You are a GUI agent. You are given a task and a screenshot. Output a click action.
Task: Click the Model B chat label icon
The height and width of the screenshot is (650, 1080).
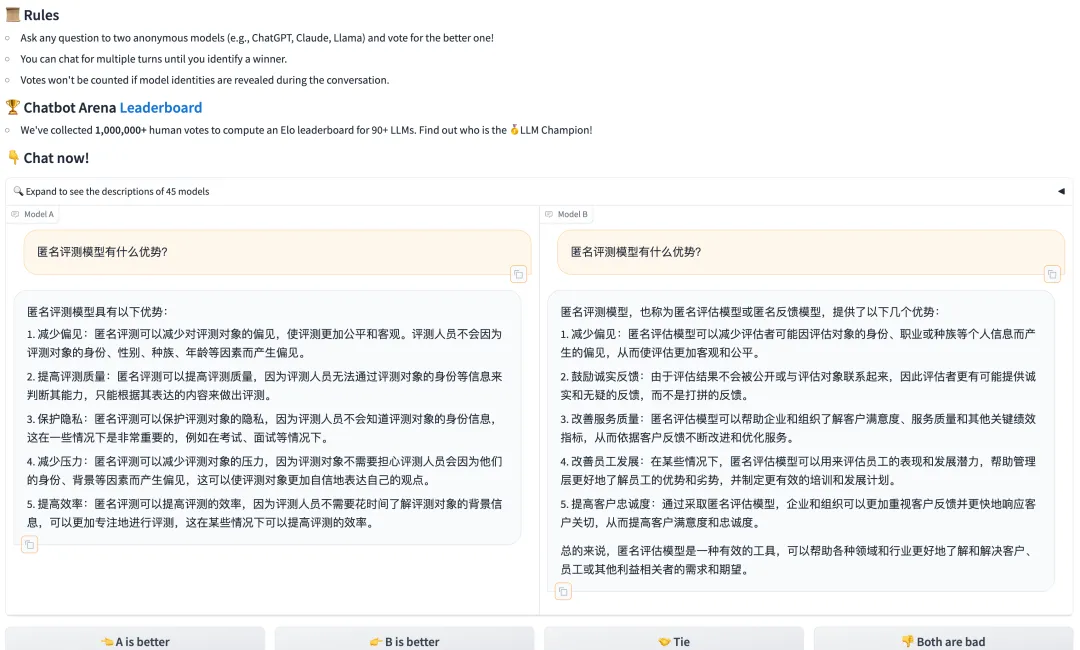(549, 214)
